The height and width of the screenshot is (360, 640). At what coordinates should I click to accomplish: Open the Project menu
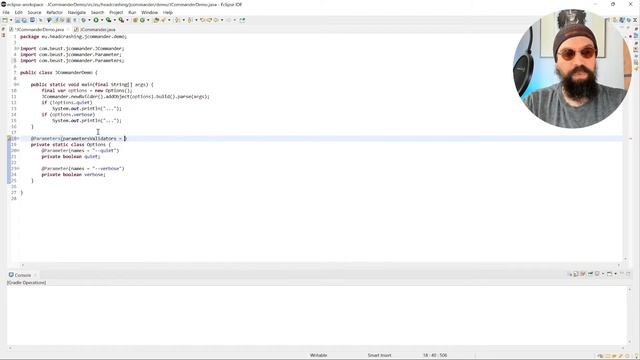tap(116, 12)
